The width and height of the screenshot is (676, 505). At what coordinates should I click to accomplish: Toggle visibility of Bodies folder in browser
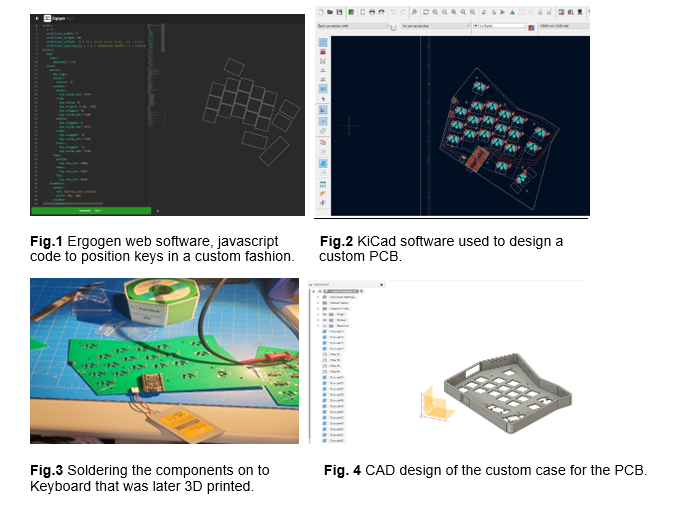(325, 318)
